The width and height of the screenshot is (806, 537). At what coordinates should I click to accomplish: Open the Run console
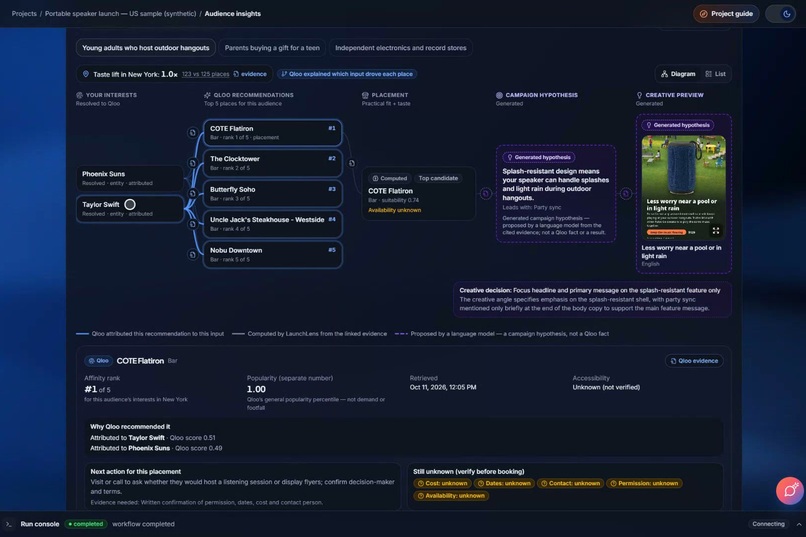click(x=40, y=524)
